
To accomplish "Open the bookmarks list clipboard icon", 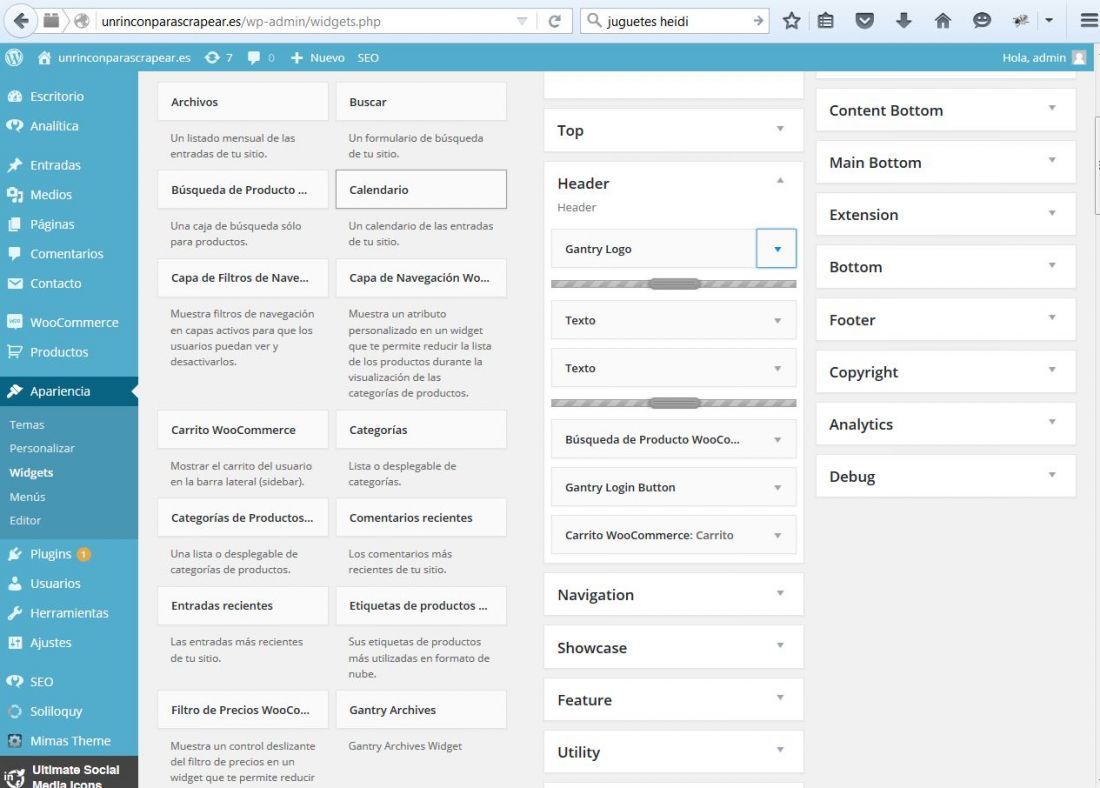I will 826,21.
